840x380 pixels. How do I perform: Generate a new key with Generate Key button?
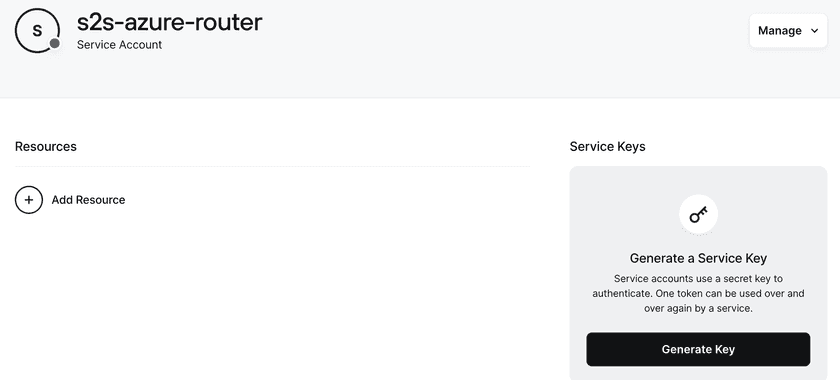(x=698, y=349)
